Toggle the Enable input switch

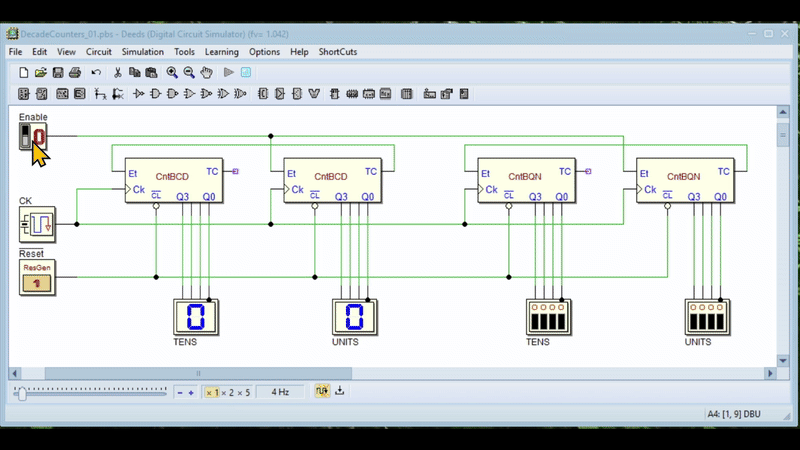click(33, 137)
